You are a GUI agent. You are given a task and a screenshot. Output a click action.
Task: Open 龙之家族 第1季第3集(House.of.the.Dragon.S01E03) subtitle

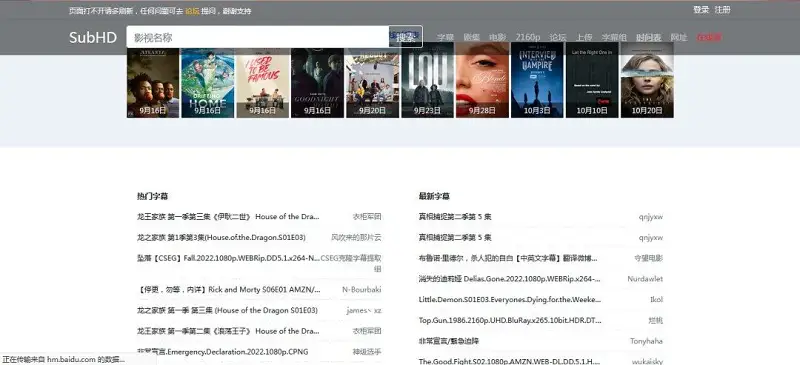tap(221, 237)
